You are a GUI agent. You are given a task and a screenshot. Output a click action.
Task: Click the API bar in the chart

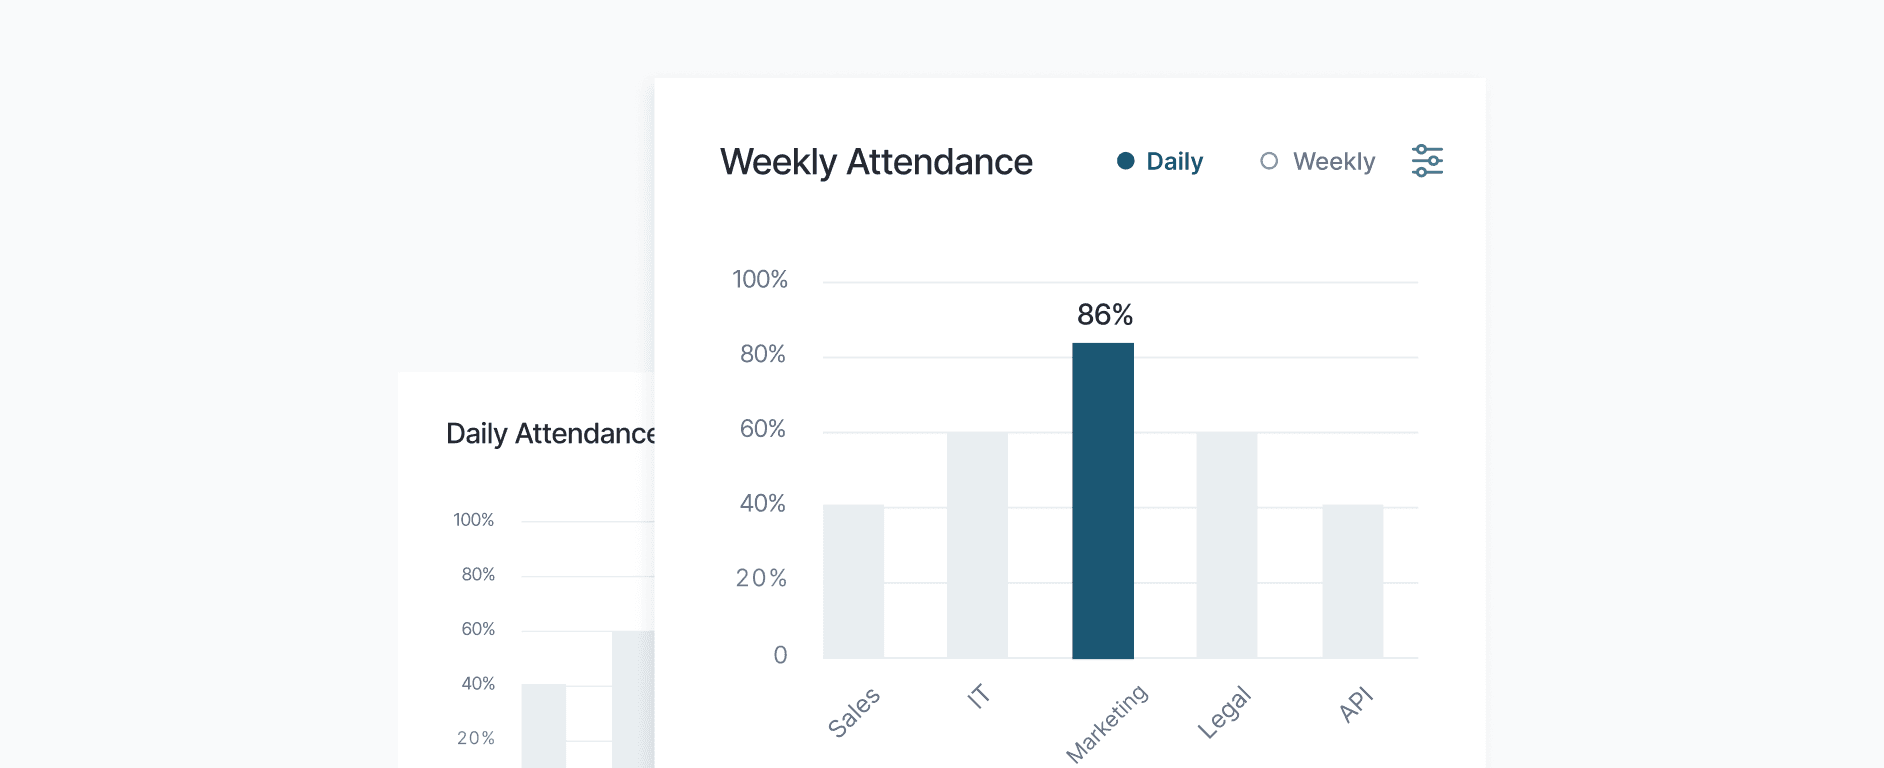coord(1354,580)
